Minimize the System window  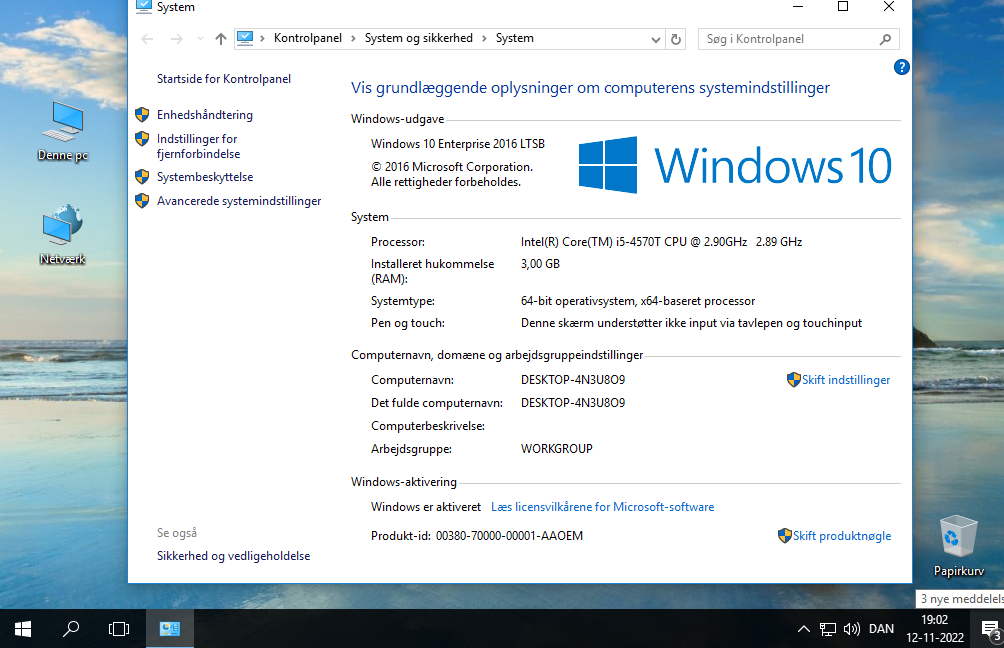coord(798,6)
